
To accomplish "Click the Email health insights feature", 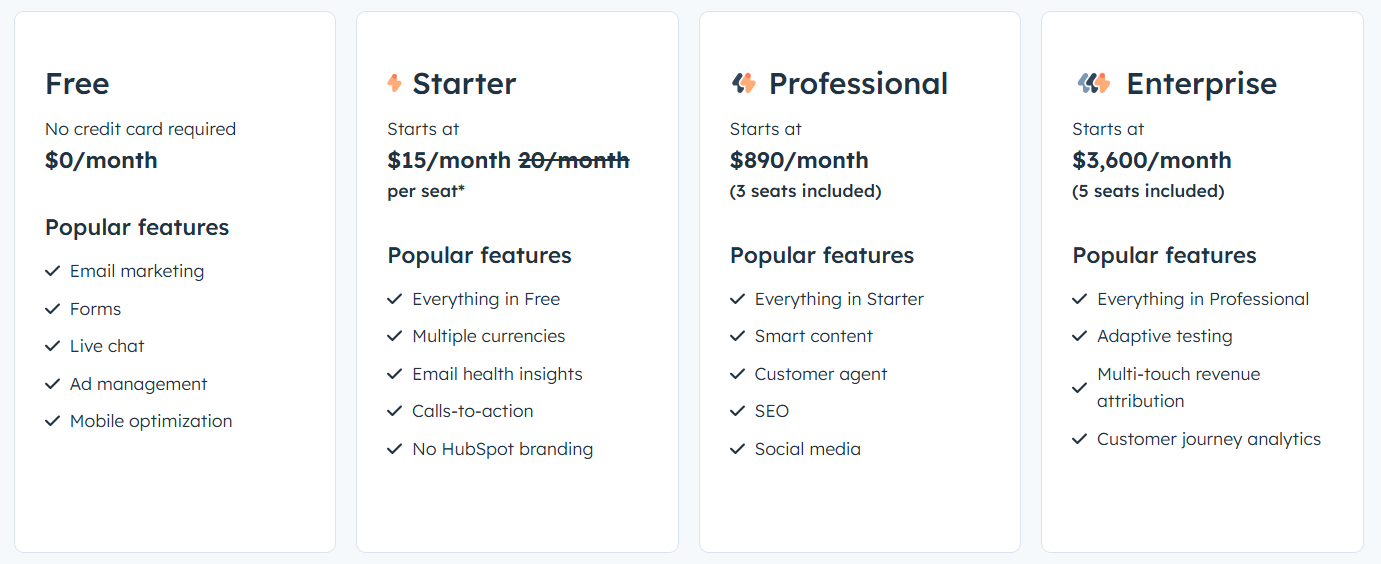I will (497, 374).
